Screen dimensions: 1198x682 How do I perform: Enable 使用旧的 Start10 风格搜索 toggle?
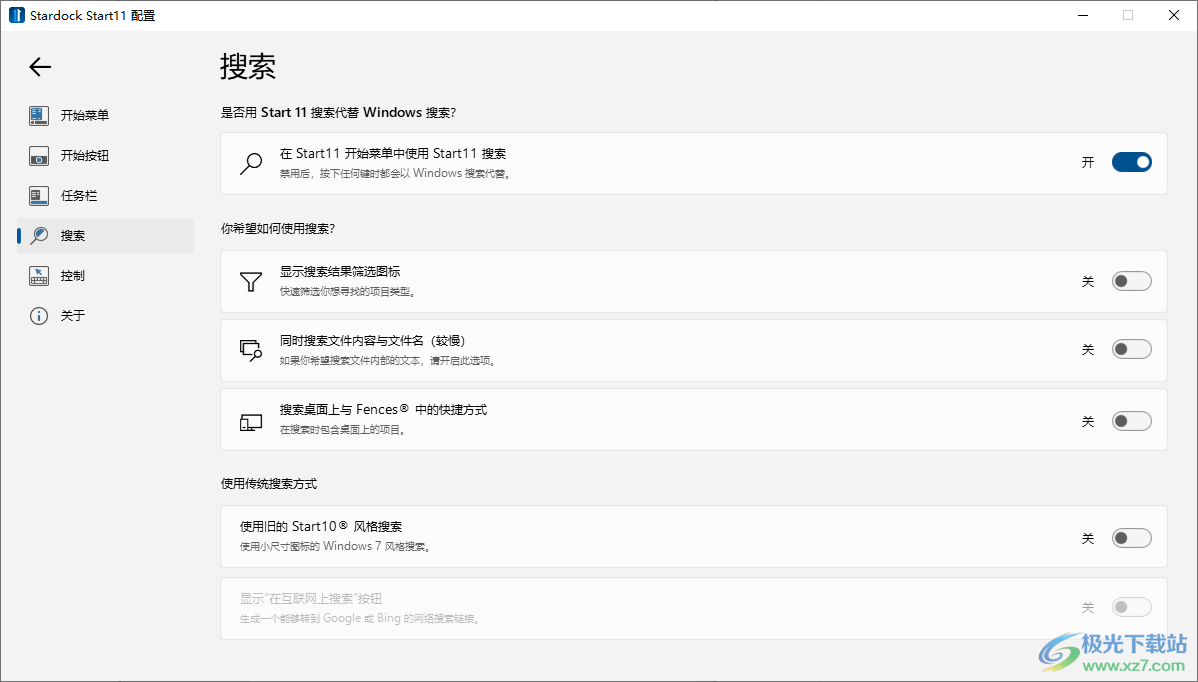point(1132,538)
